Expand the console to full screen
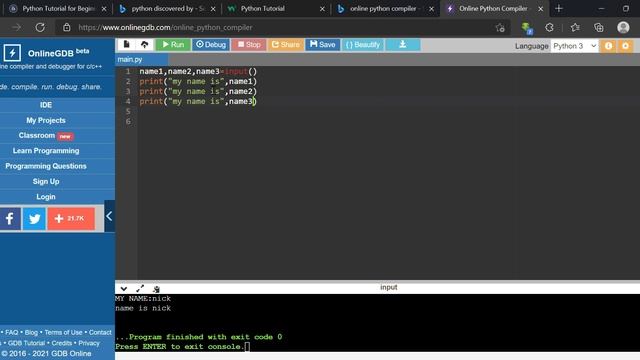The height and width of the screenshot is (360, 640). tap(140, 289)
